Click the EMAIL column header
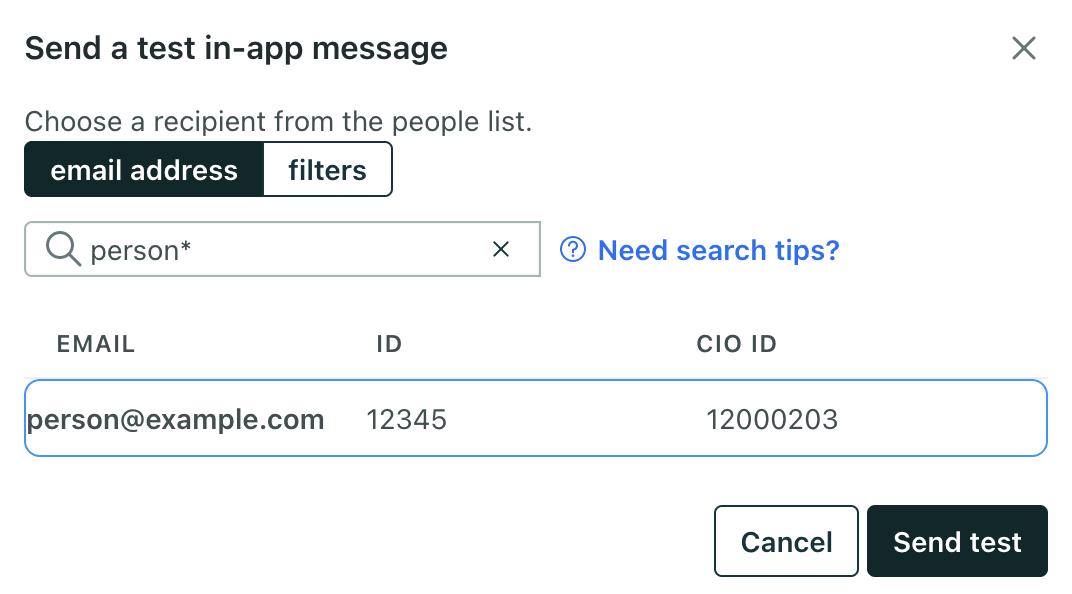The image size is (1072, 594). tap(96, 344)
